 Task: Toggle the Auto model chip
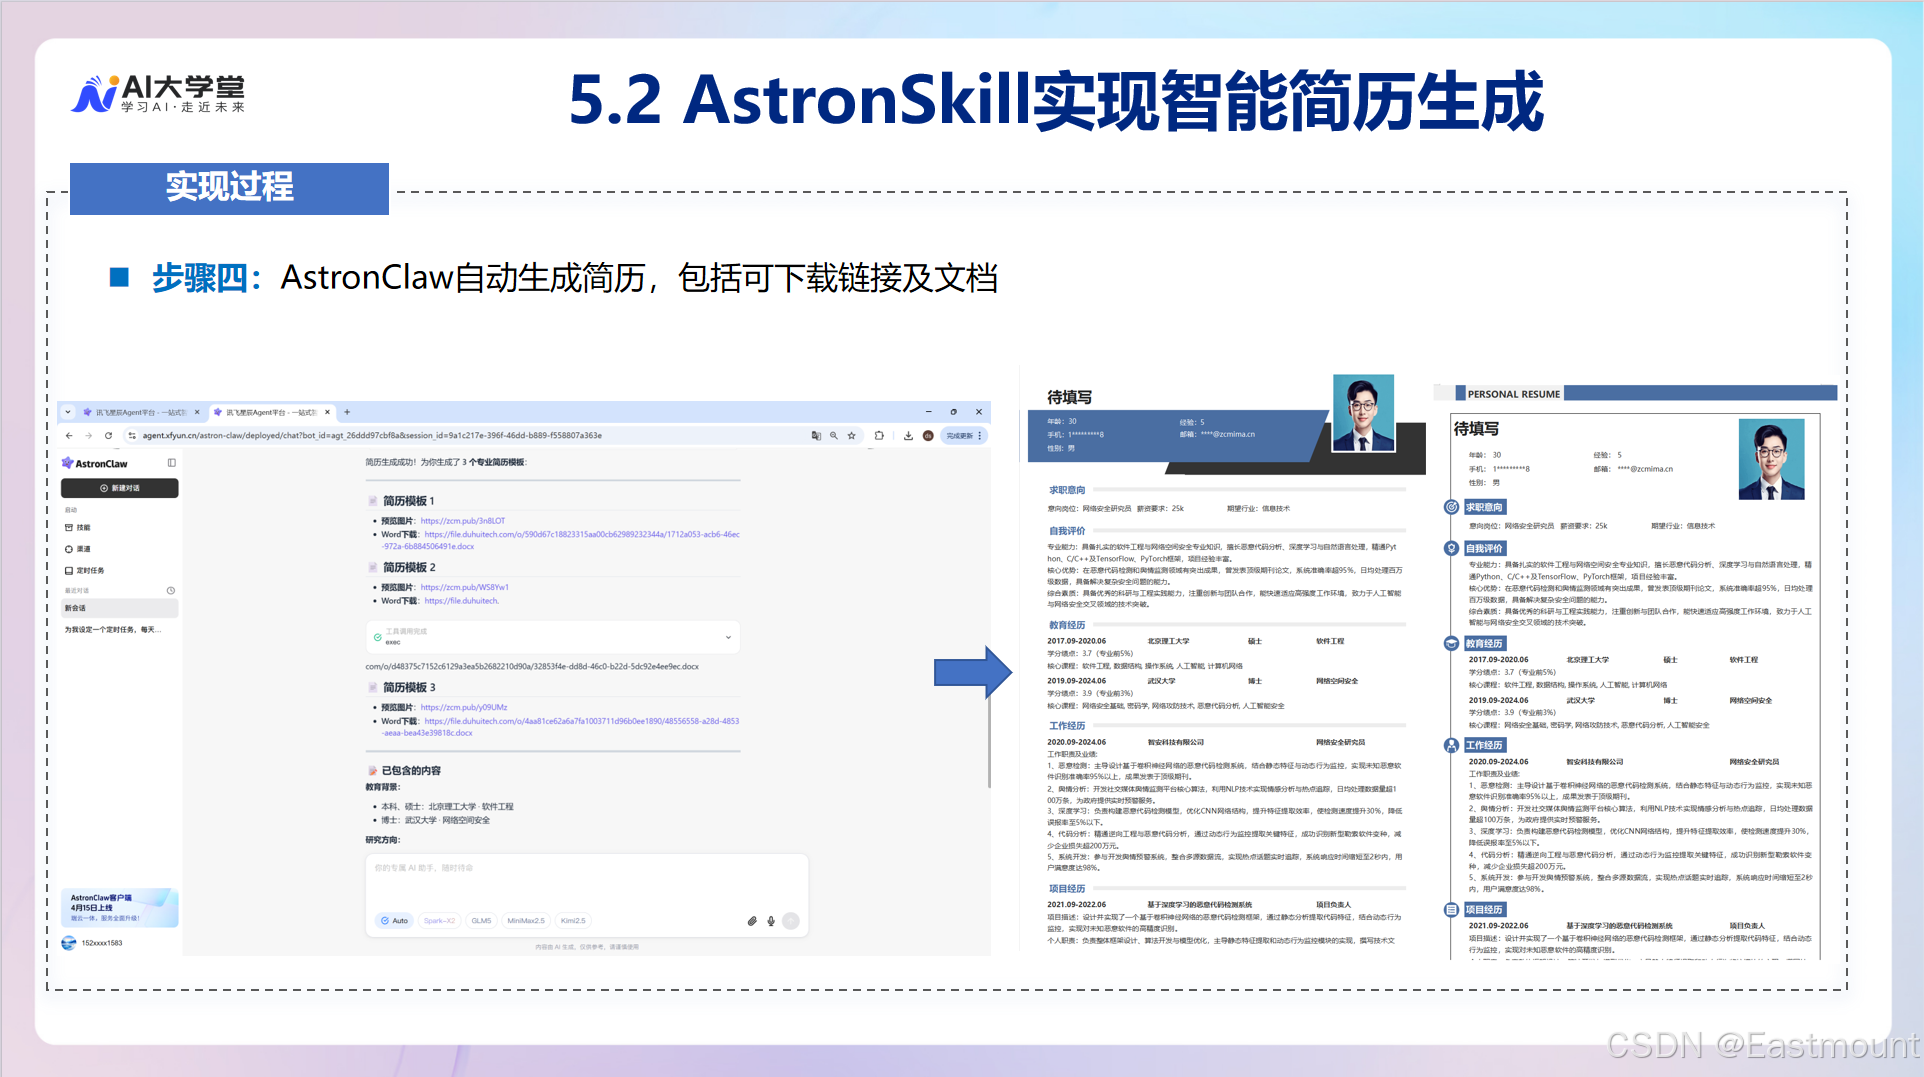pyautogui.click(x=394, y=921)
